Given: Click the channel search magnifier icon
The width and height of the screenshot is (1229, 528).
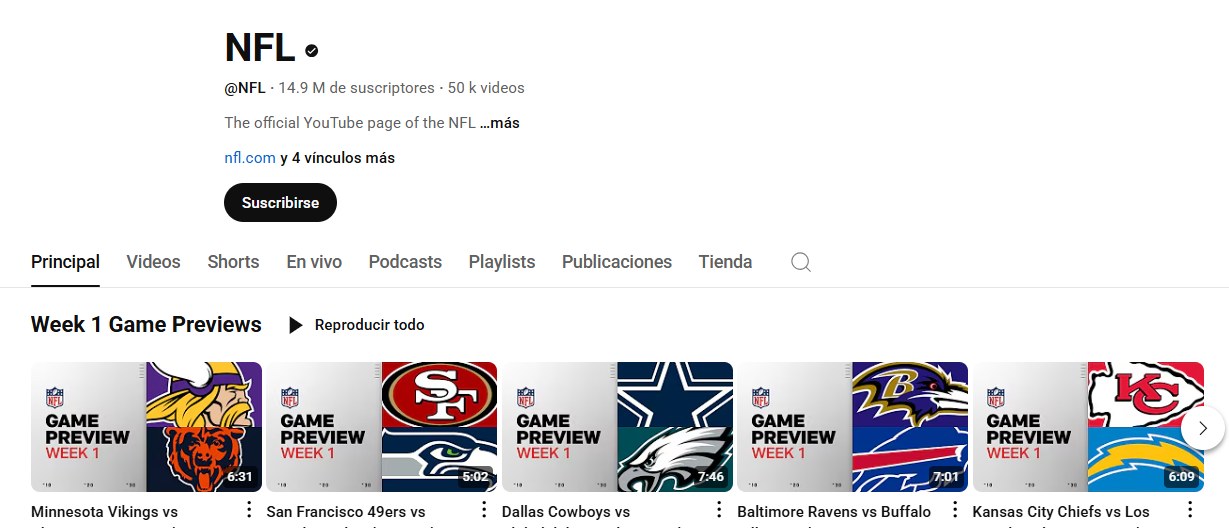Looking at the screenshot, I should coord(801,262).
